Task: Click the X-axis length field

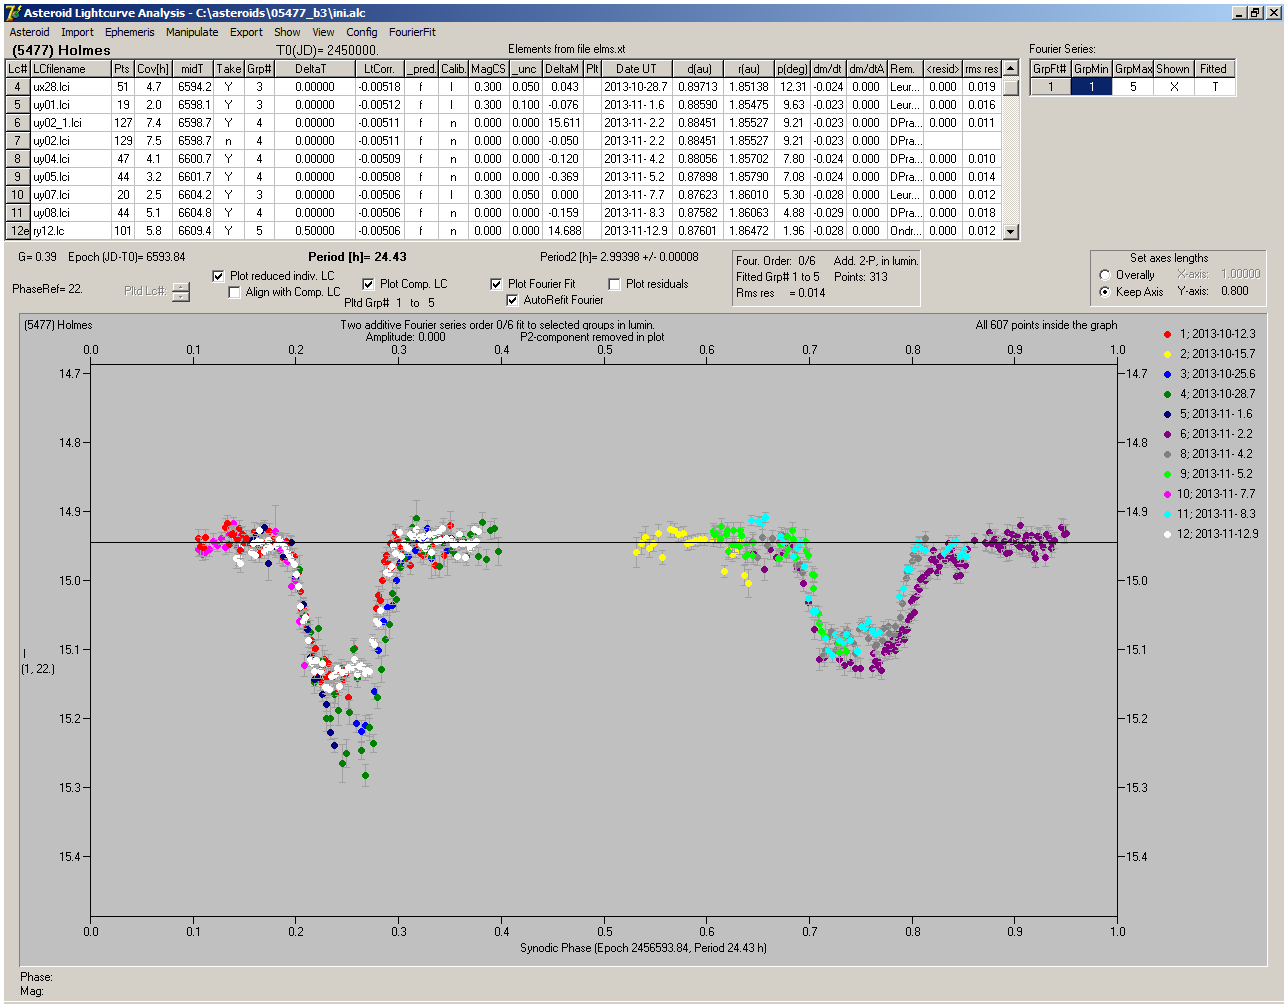Action: pos(1241,274)
